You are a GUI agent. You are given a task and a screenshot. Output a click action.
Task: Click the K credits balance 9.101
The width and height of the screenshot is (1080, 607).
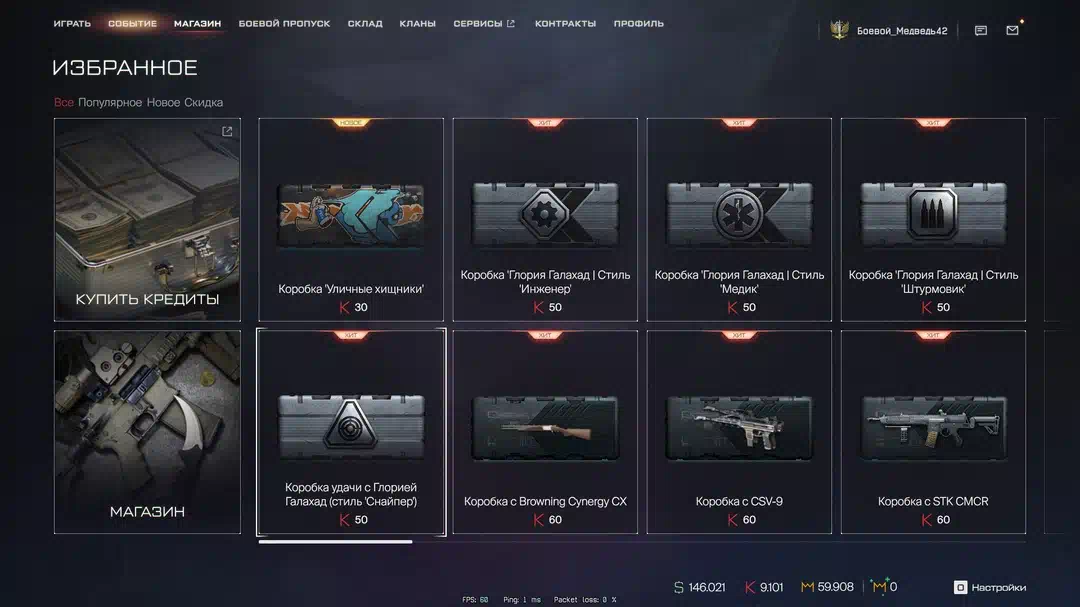pos(764,587)
